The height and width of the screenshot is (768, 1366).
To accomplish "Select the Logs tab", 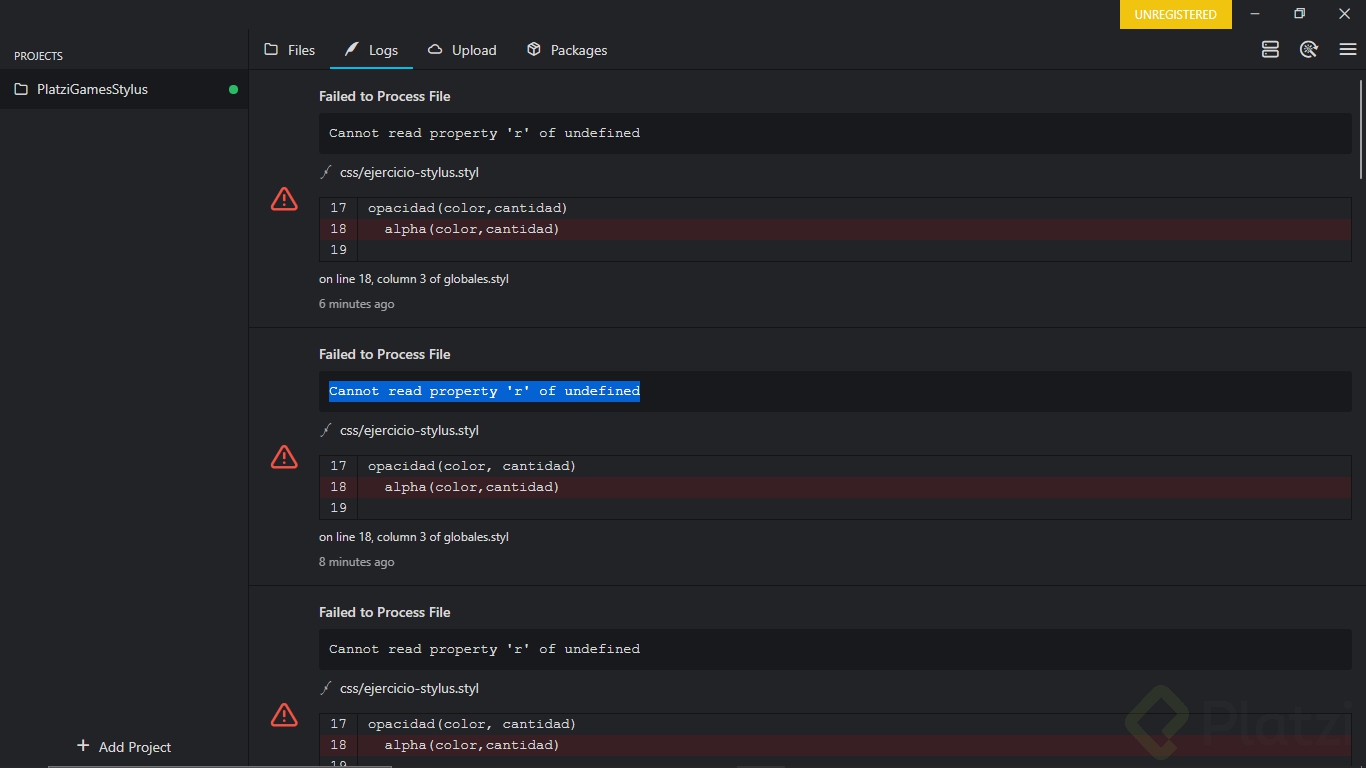I will 371,50.
